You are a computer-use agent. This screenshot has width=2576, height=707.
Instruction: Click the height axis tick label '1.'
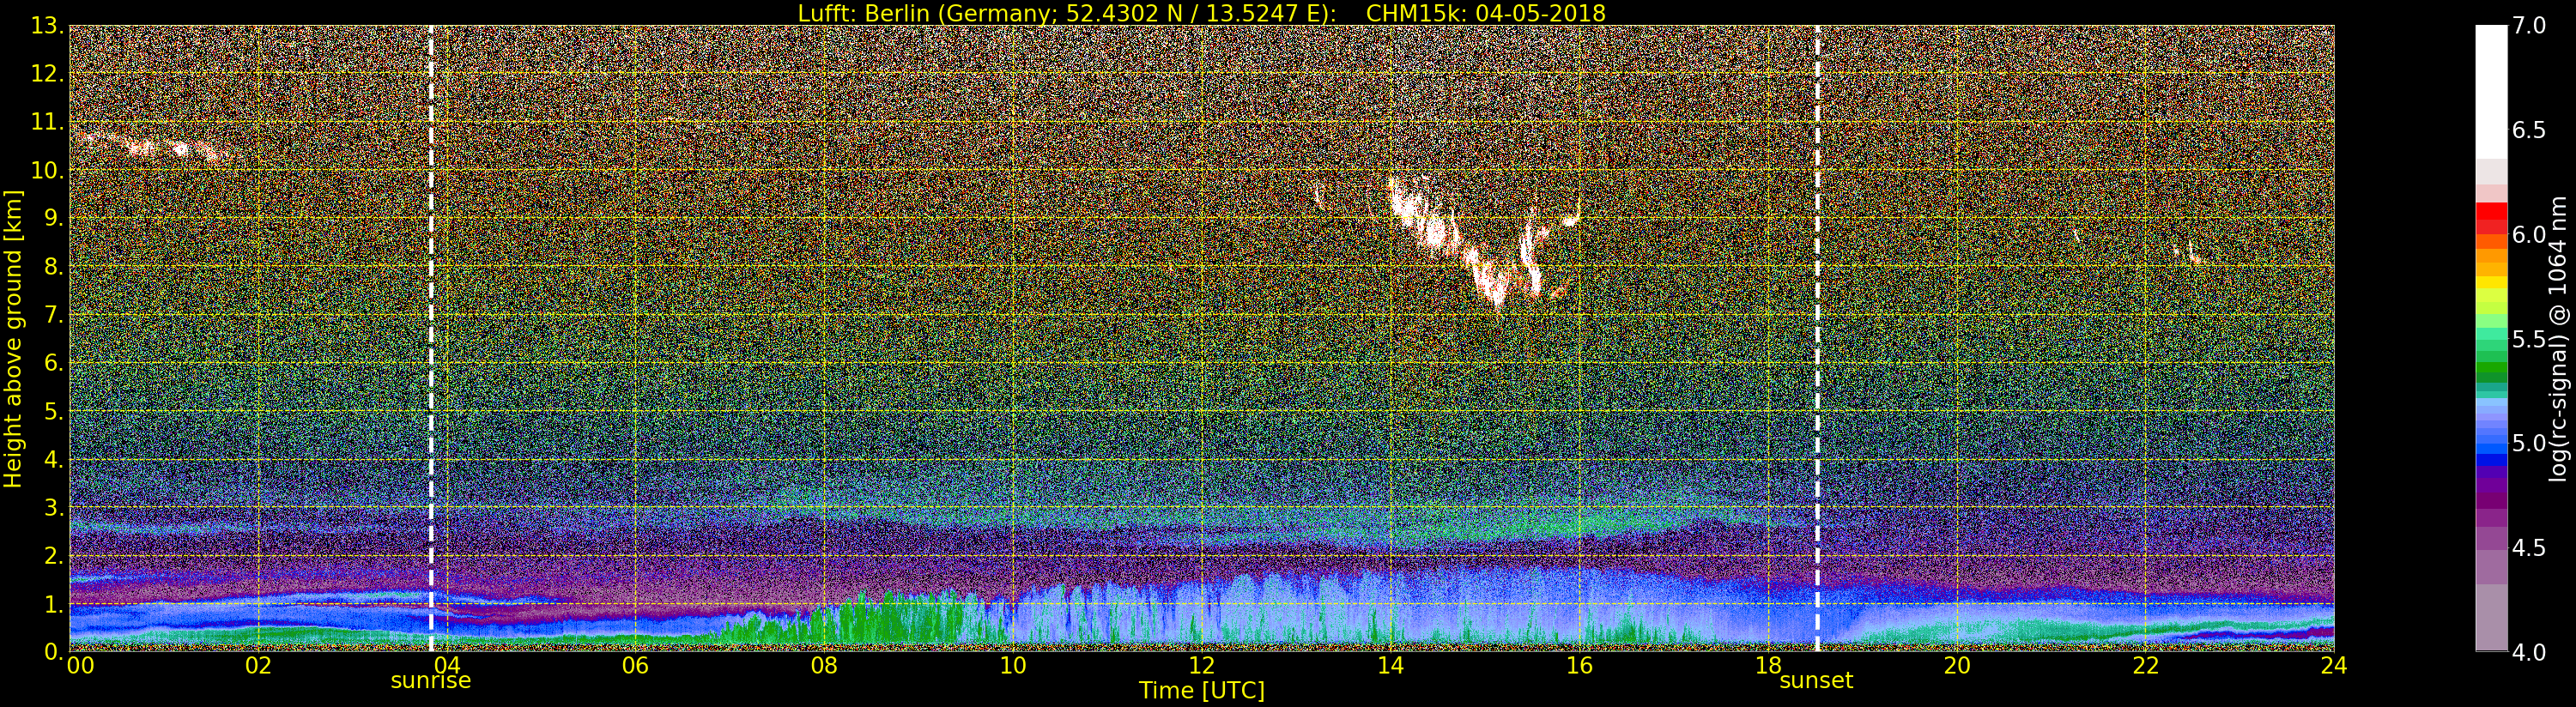pos(54,603)
